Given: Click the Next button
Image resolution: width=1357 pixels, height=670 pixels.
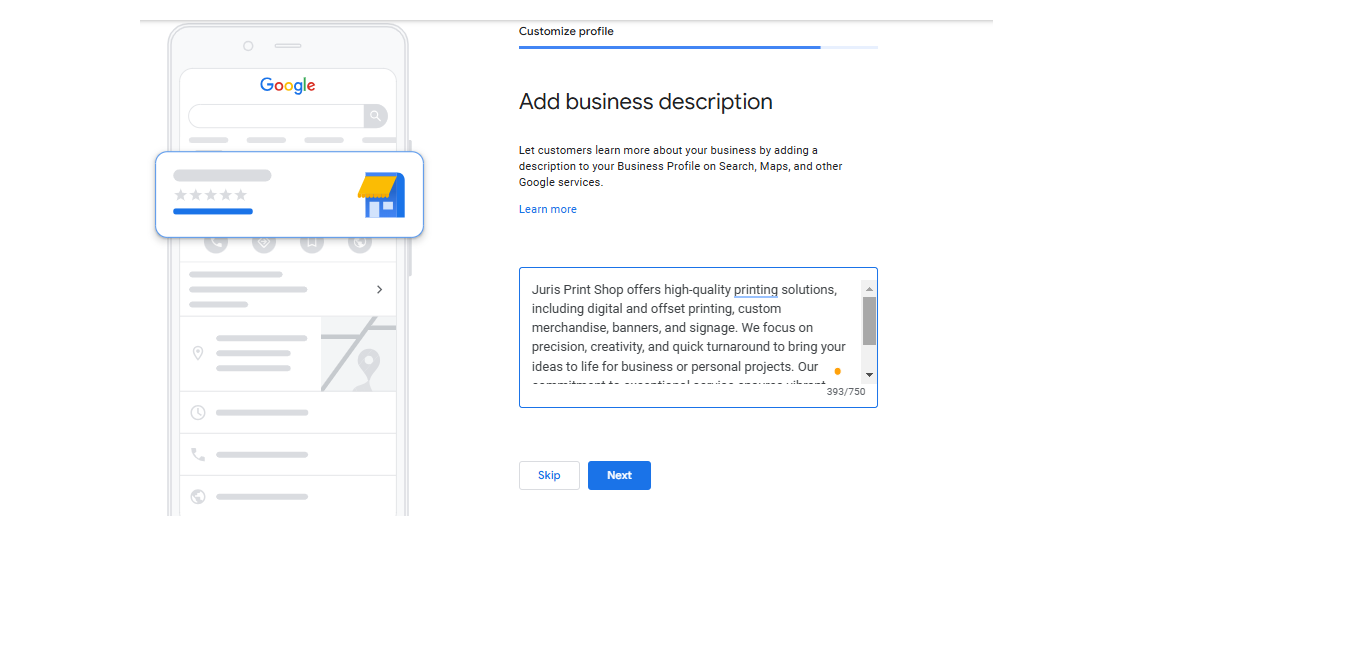Looking at the screenshot, I should (619, 475).
